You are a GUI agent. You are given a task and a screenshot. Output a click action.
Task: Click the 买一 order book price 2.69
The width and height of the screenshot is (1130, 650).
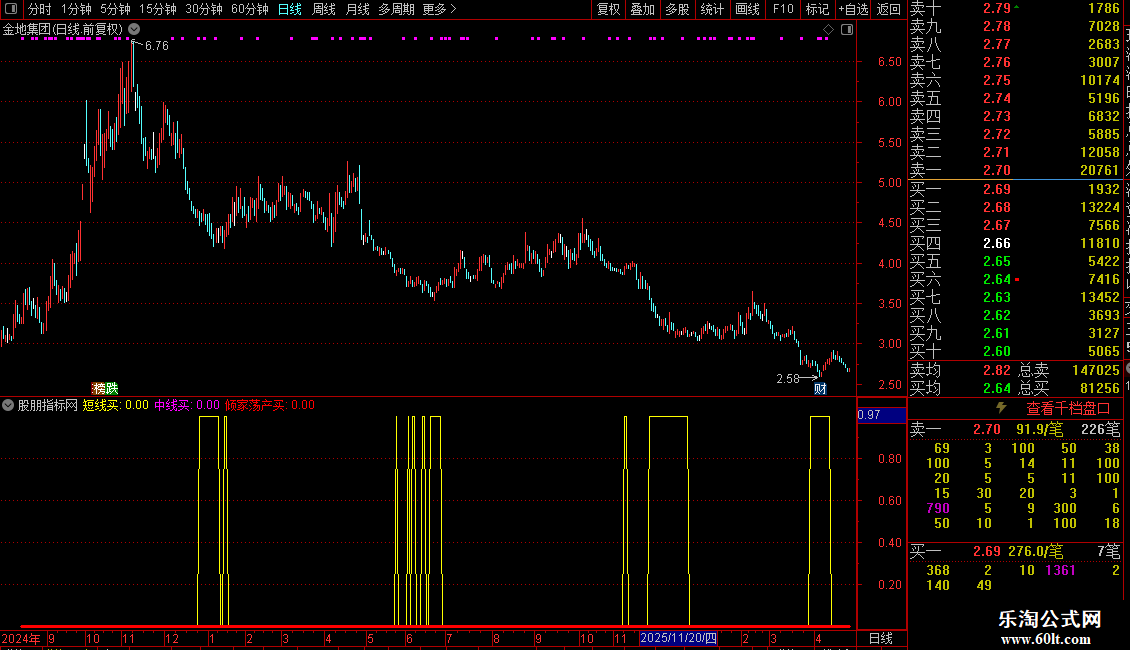[x=997, y=189]
